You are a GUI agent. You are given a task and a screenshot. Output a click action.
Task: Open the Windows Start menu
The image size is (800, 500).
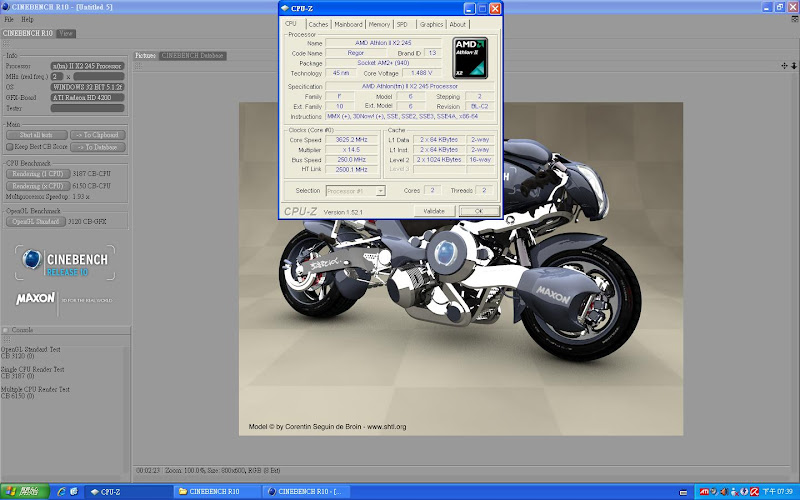tap(22, 492)
